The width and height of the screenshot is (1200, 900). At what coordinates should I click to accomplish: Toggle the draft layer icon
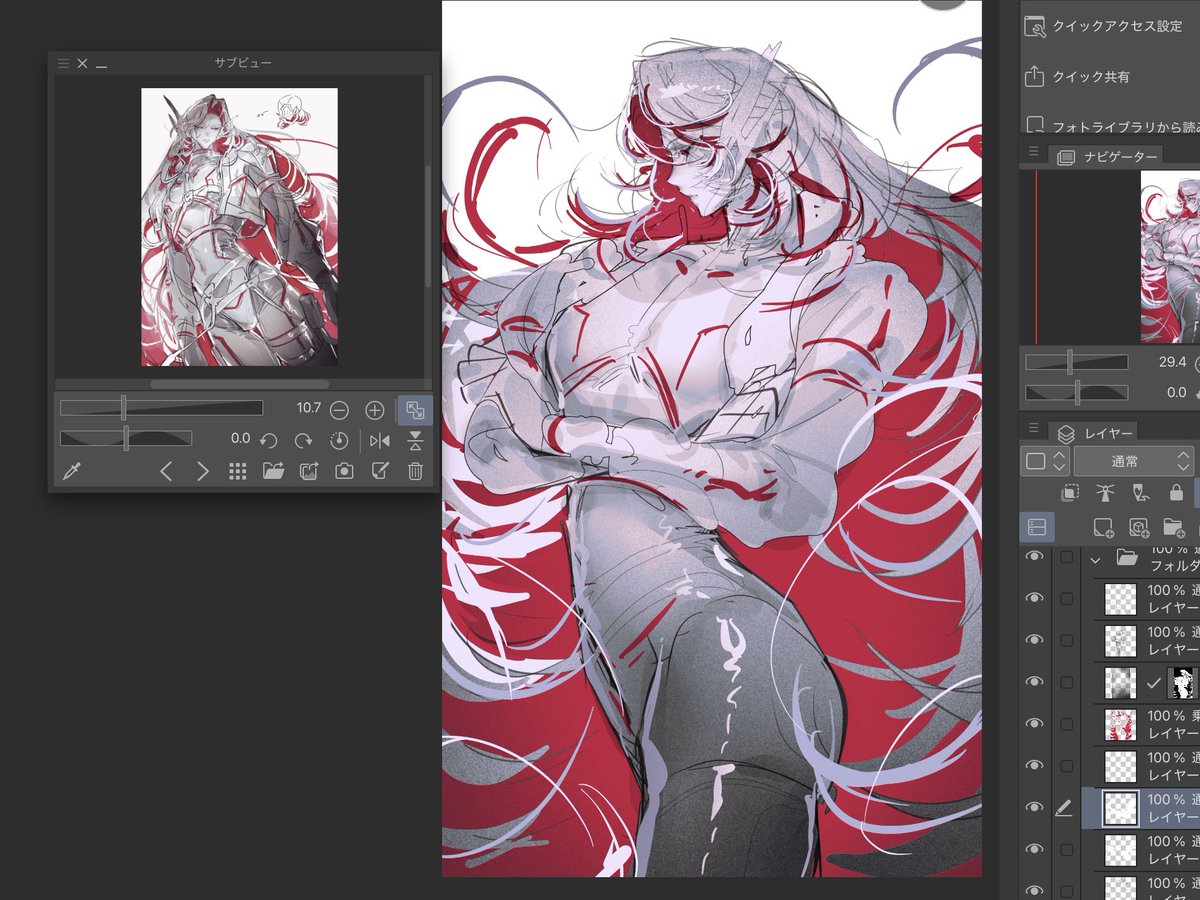[x=1140, y=493]
